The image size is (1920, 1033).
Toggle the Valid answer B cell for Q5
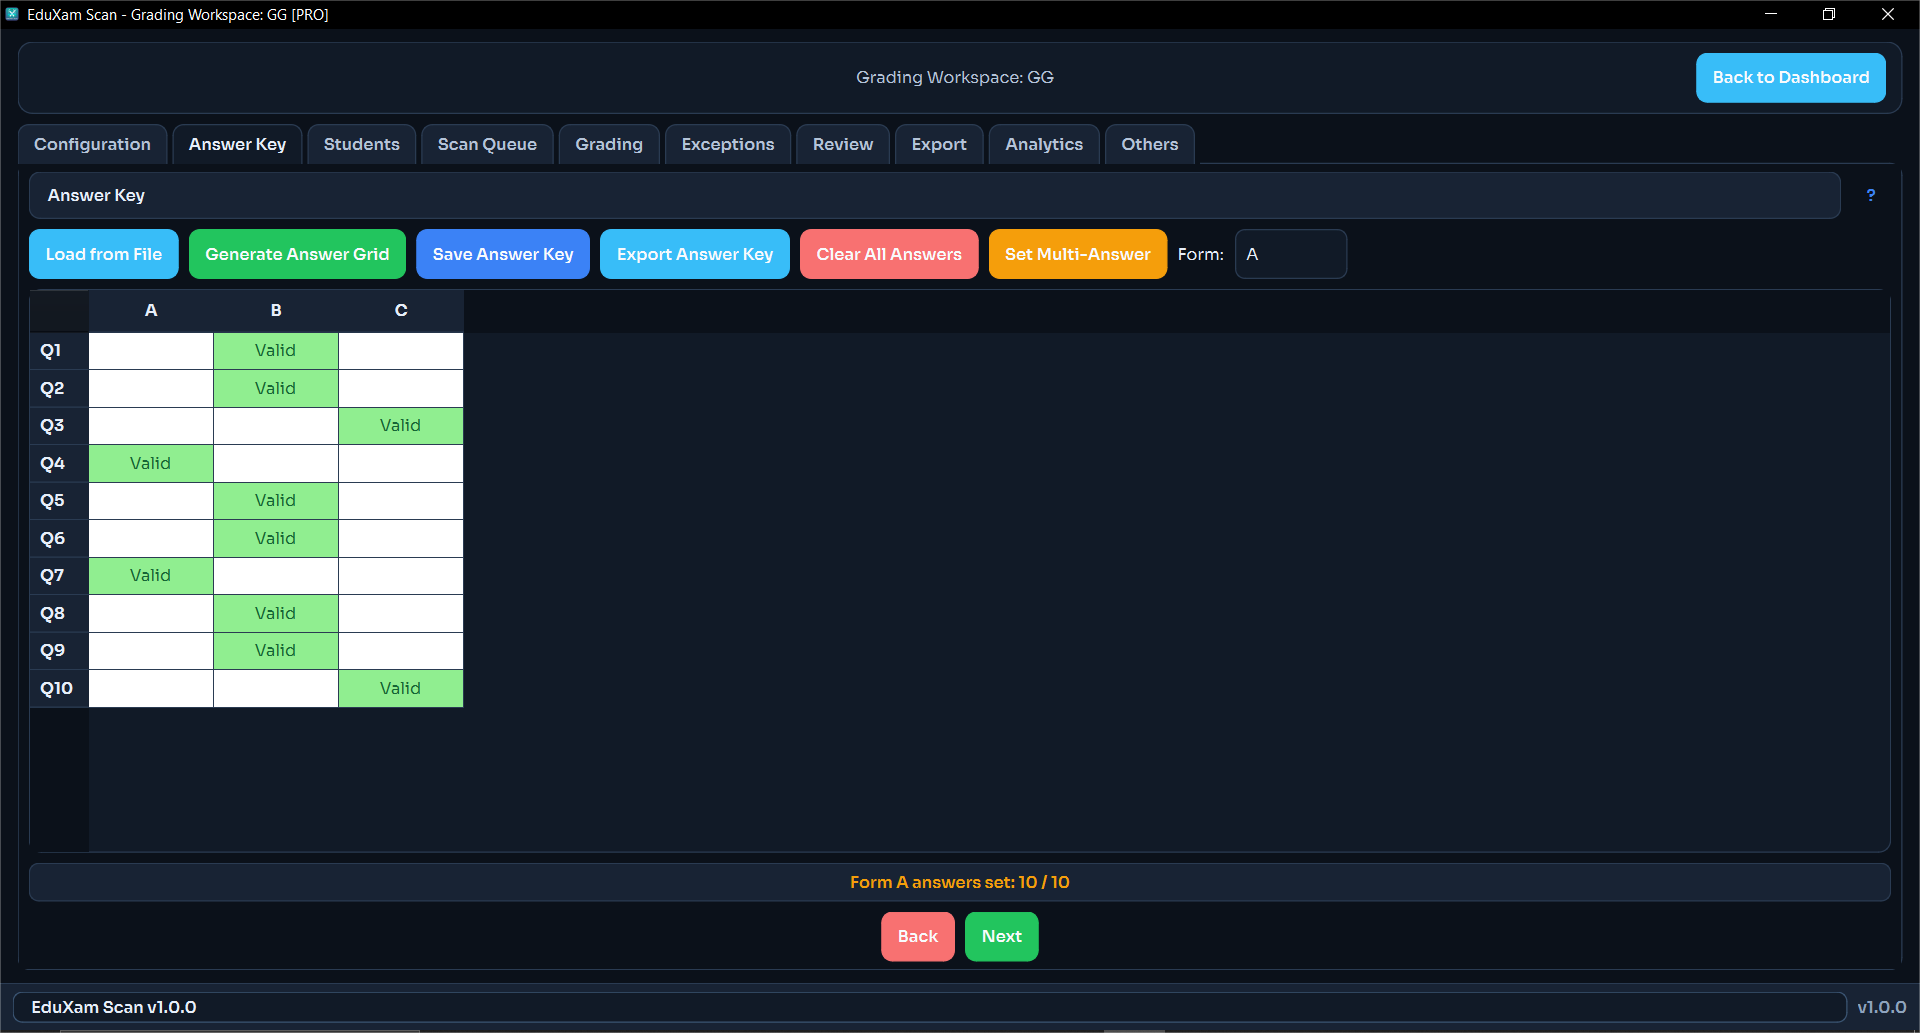point(275,501)
